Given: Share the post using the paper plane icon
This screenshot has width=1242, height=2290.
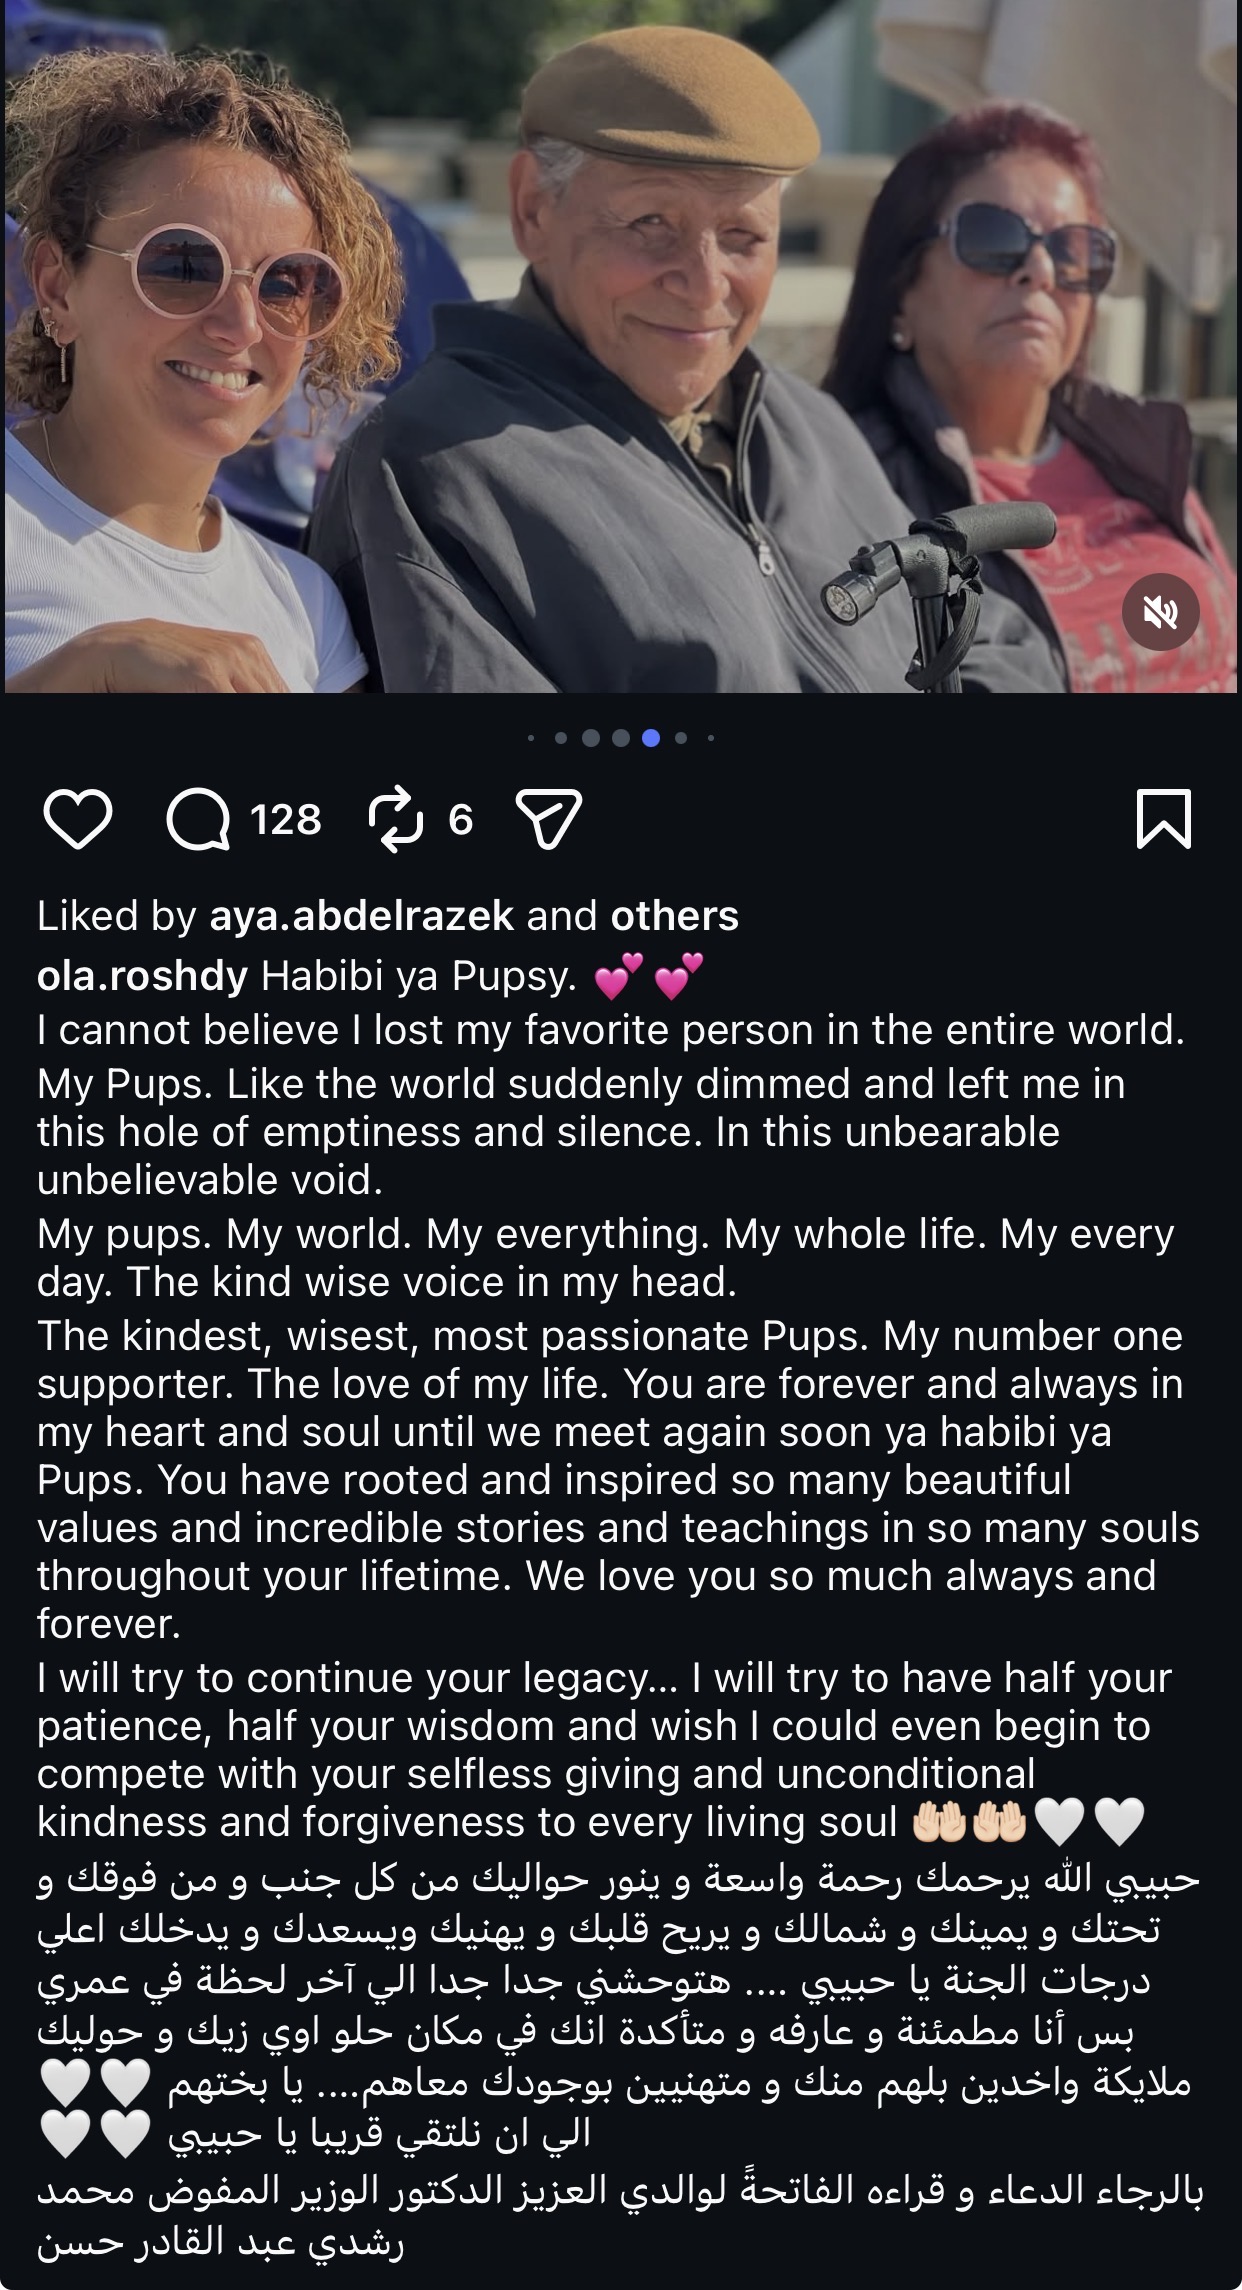Looking at the screenshot, I should pyautogui.click(x=548, y=819).
